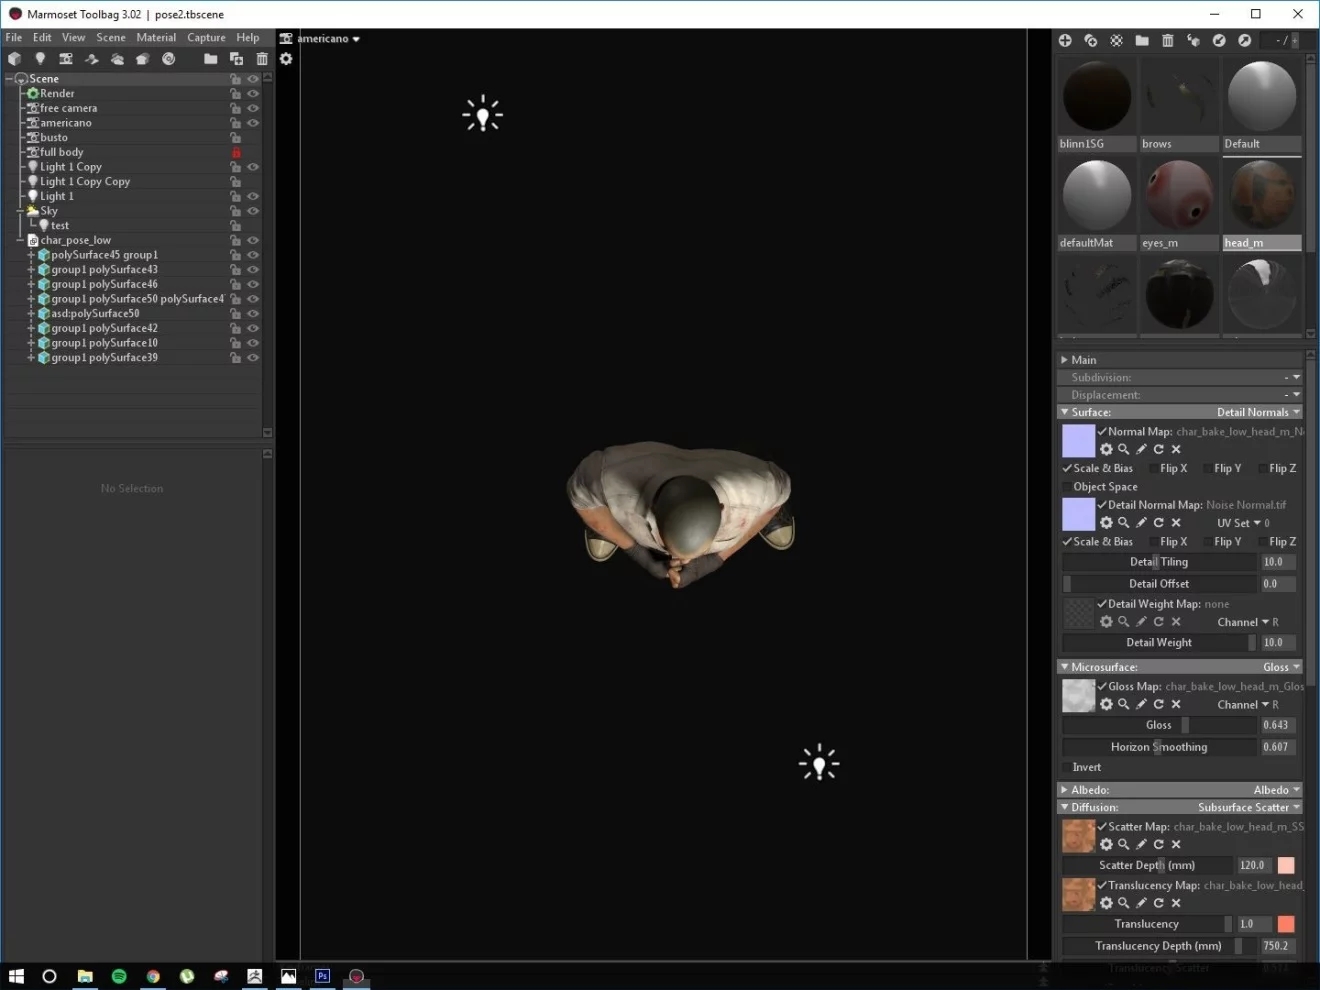Open the Diffusion model dropdown showing Subsurface Scatter
The image size is (1320, 990).
[1249, 808]
